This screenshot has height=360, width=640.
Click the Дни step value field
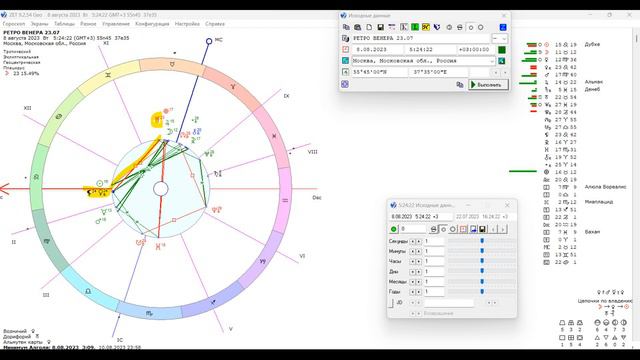(434, 271)
